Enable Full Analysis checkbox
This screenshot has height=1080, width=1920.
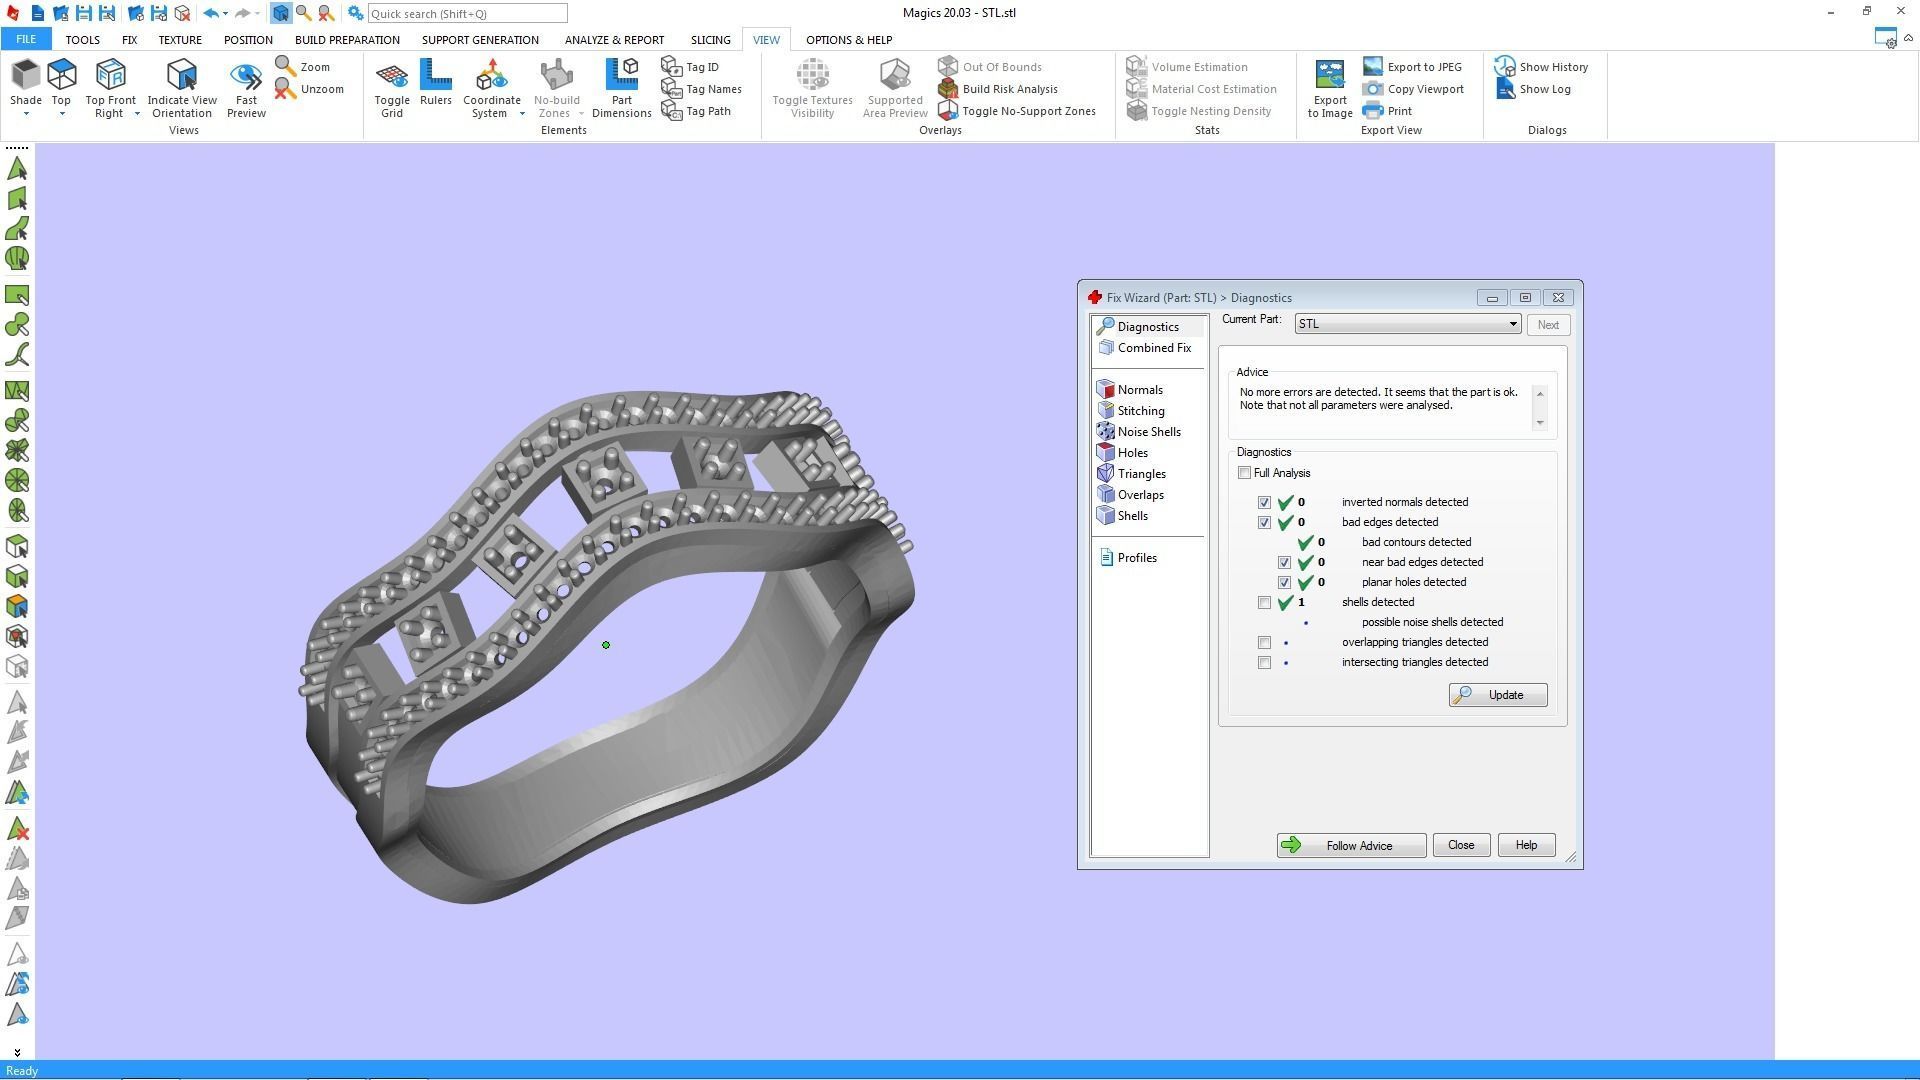click(x=1244, y=473)
